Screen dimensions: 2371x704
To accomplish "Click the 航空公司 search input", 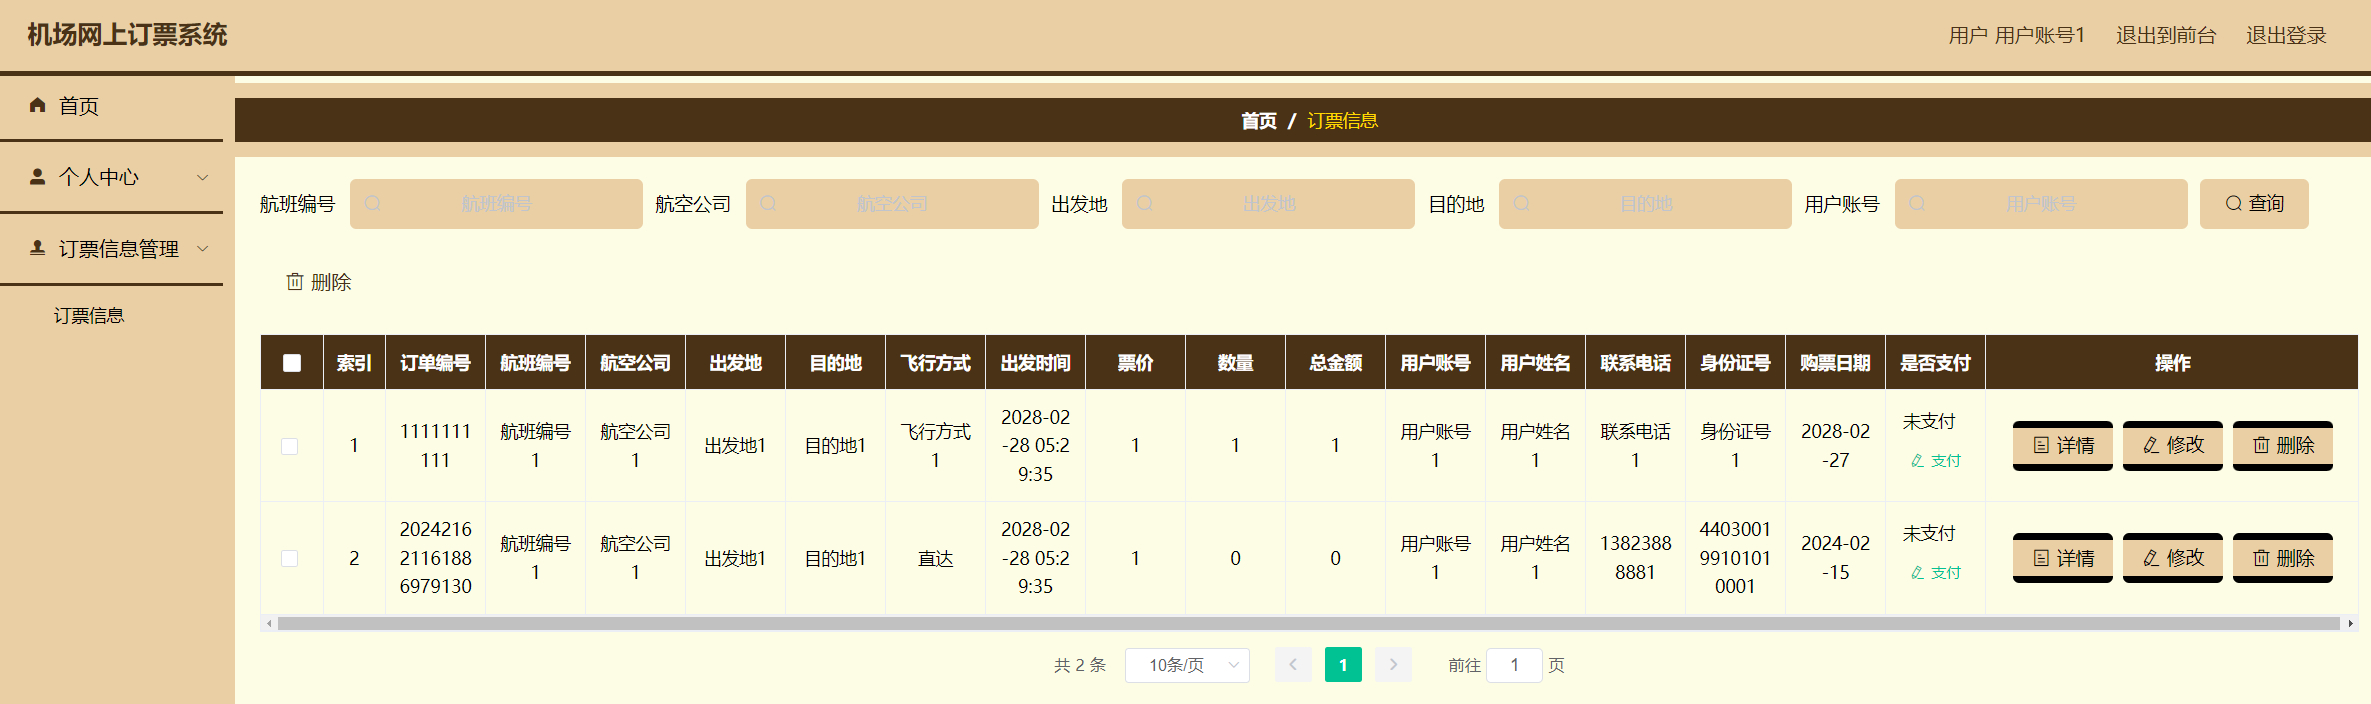I will click(892, 204).
